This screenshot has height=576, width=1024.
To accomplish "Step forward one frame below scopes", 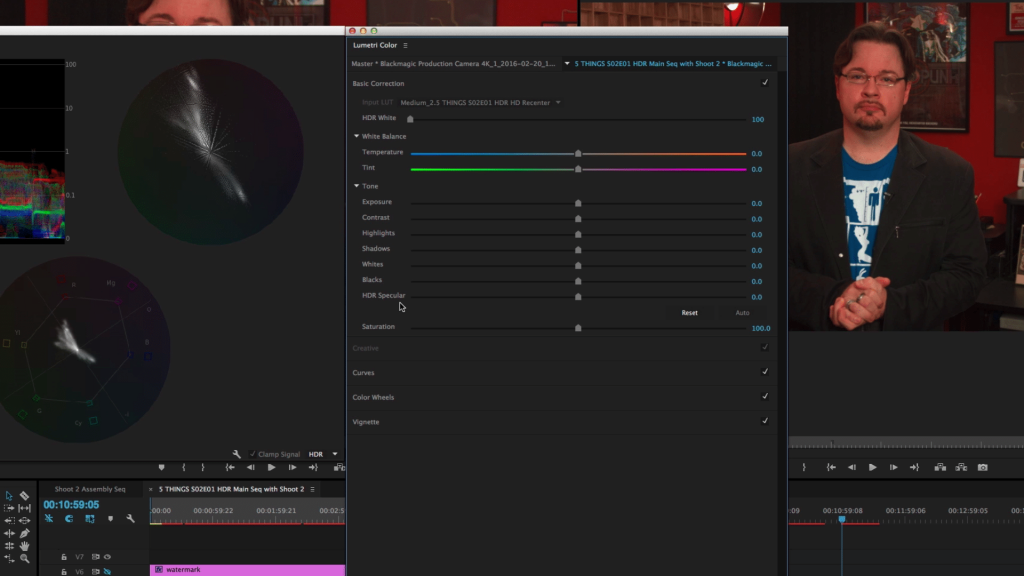I will (x=292, y=468).
